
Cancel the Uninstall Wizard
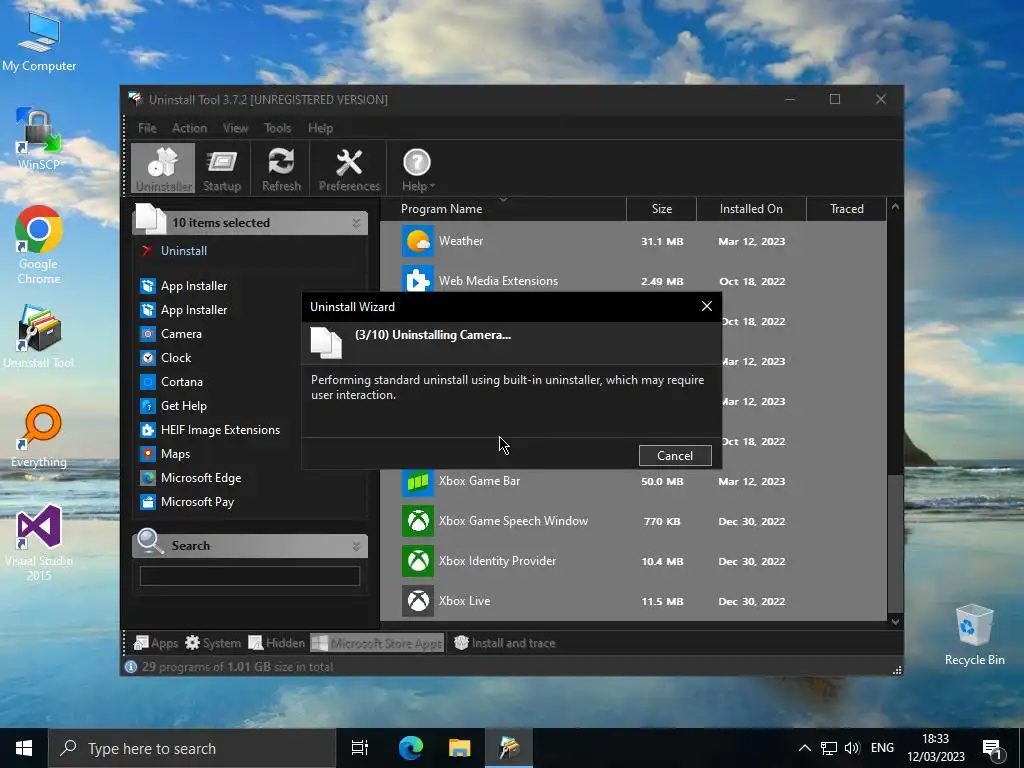coord(675,456)
